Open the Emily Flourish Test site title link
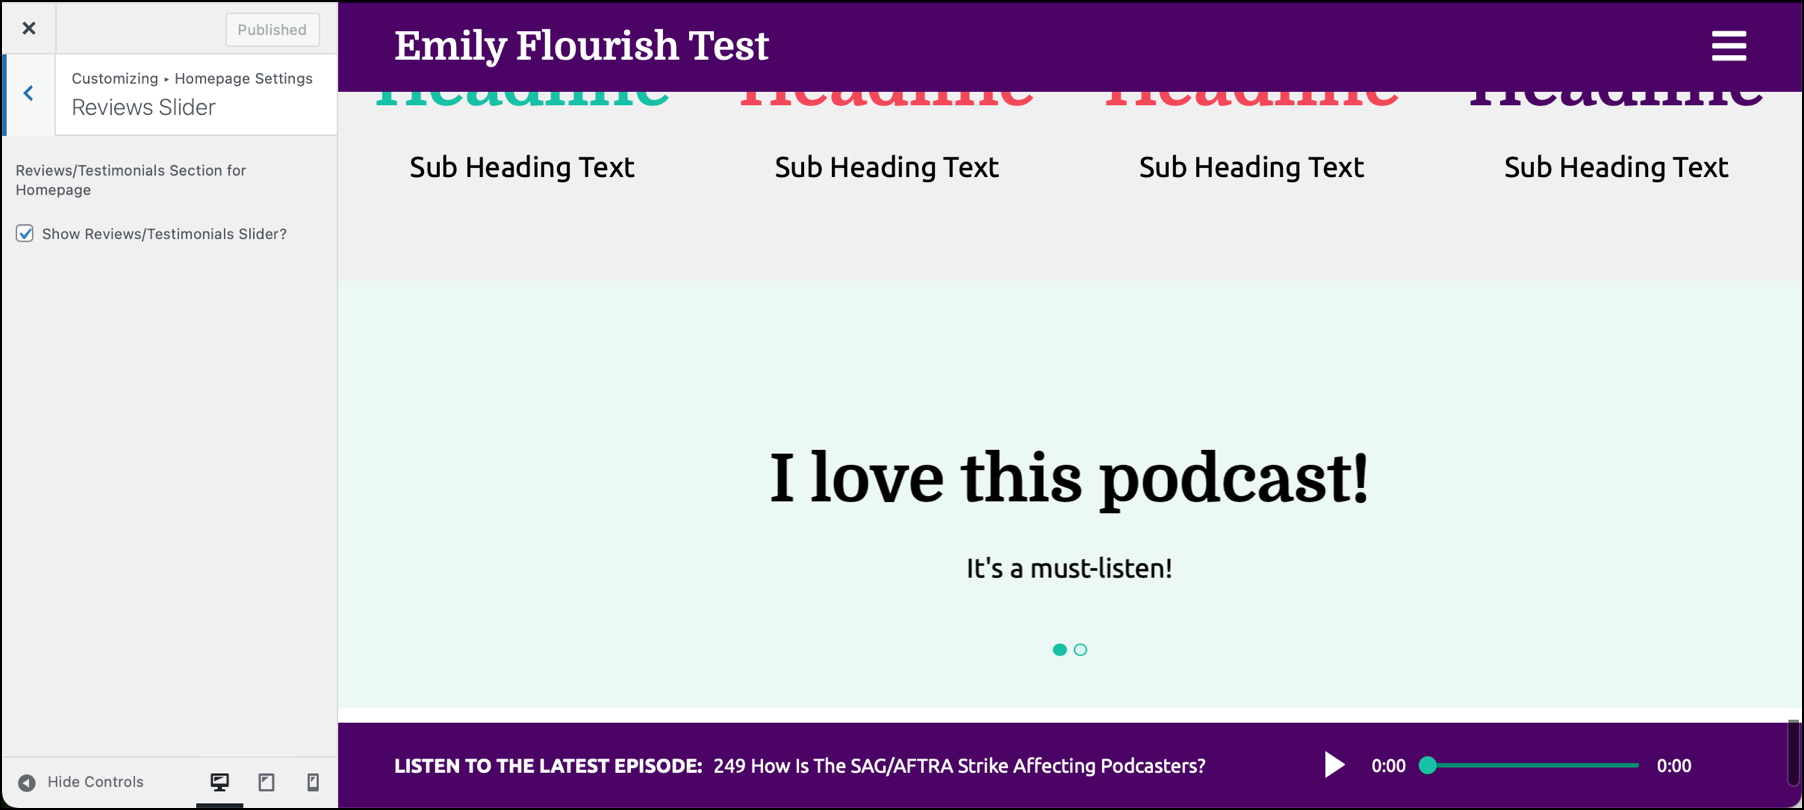1804x810 pixels. coord(581,46)
